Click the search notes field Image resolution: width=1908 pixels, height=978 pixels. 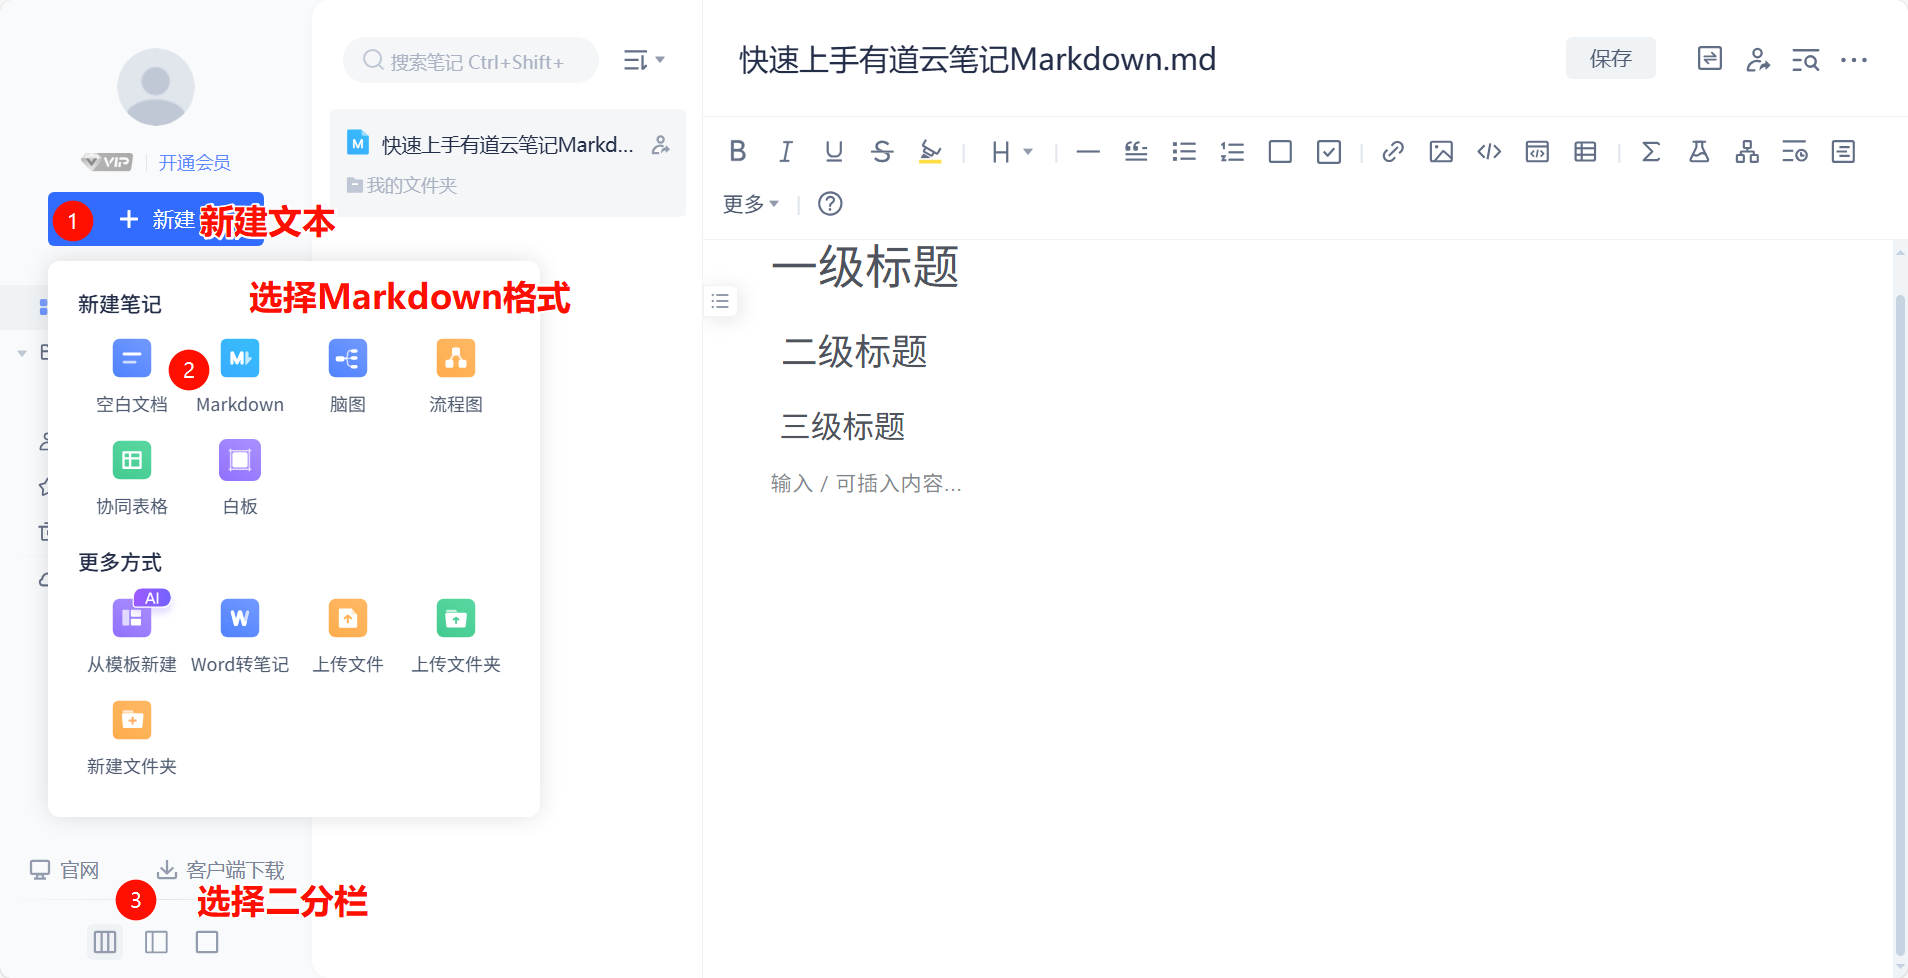pos(471,61)
